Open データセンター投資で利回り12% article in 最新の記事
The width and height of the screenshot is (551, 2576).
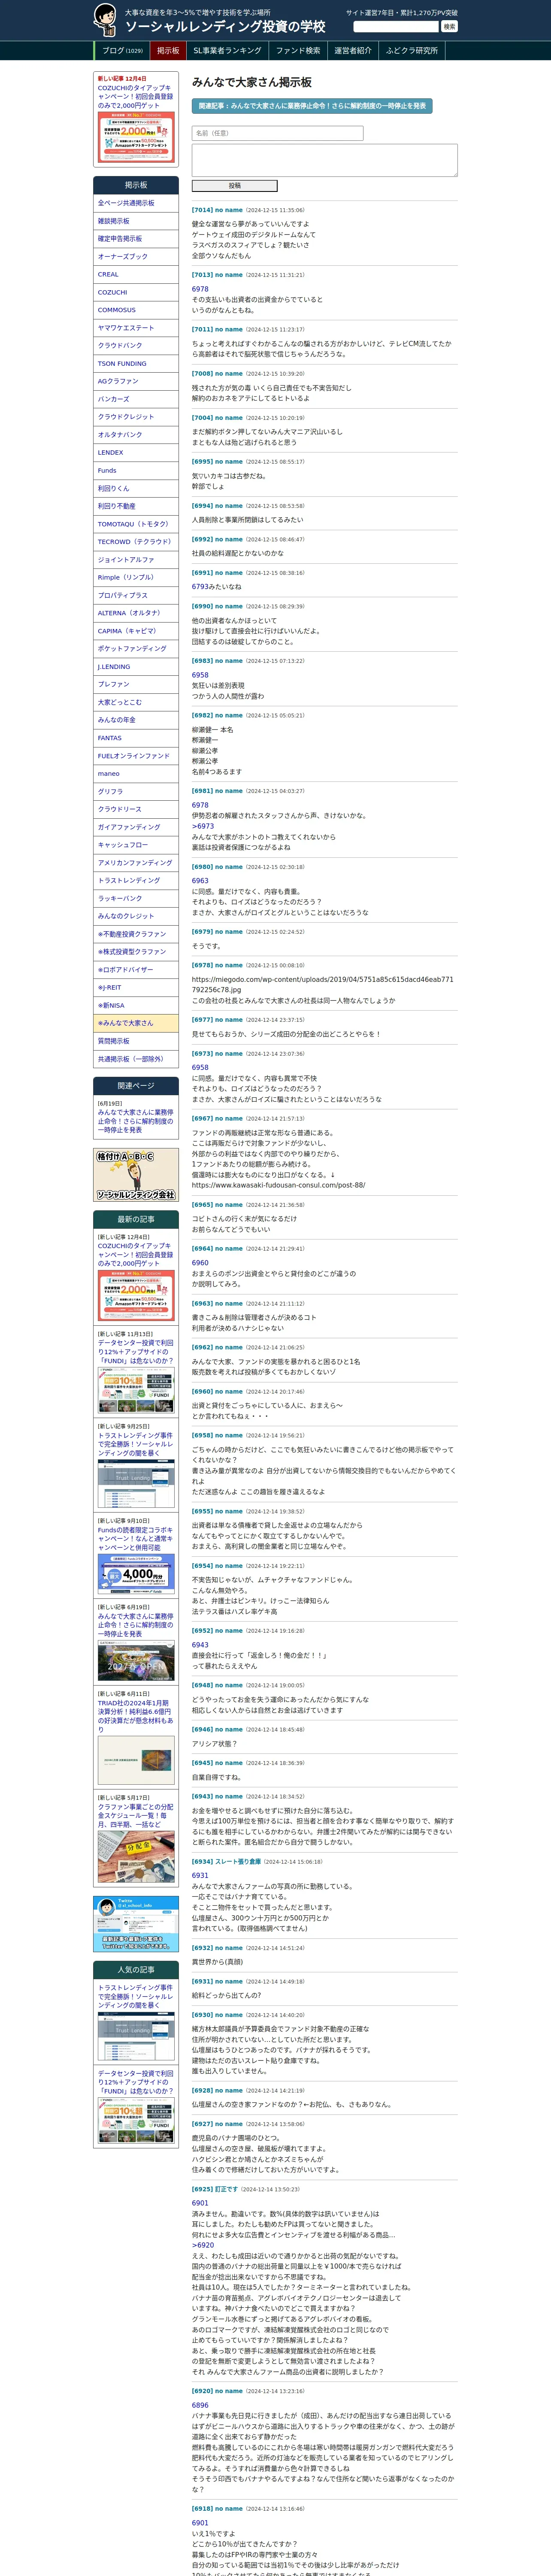coord(135,1352)
